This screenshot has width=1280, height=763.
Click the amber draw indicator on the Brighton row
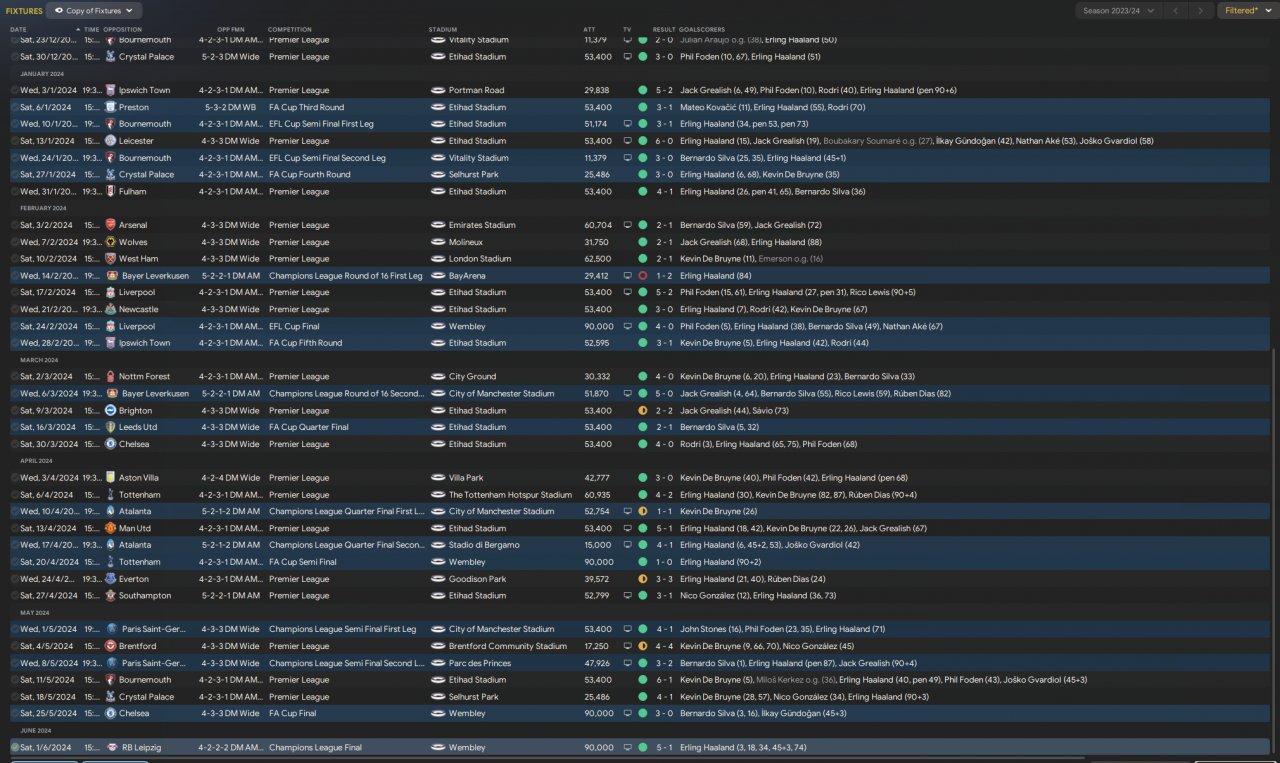point(642,410)
